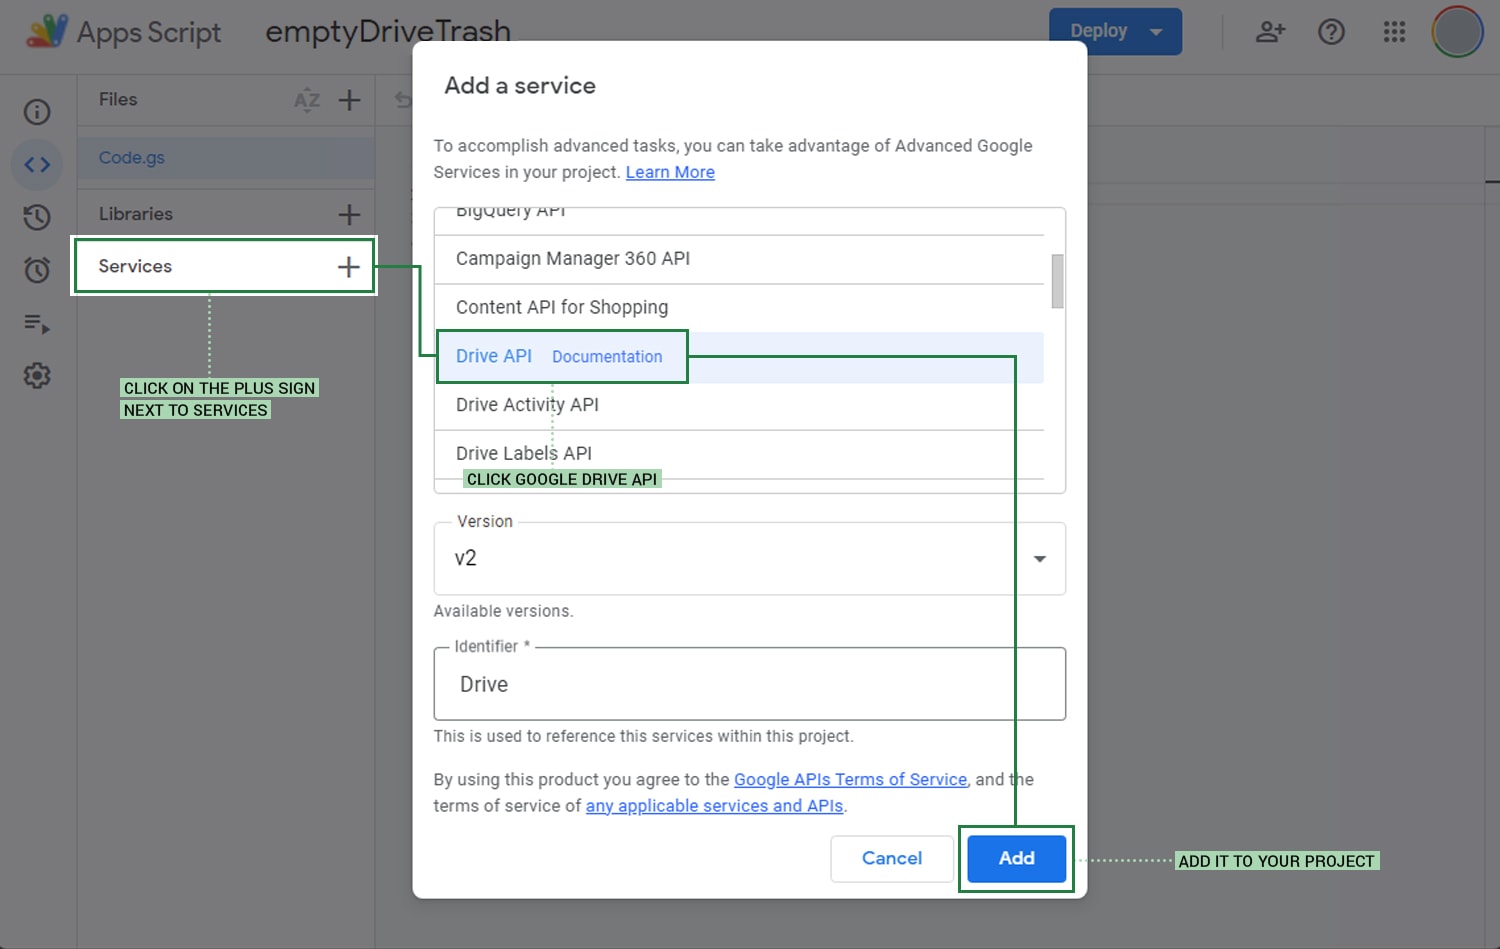Share the project with a collaborator
This screenshot has width=1500, height=949.
pos(1270,31)
